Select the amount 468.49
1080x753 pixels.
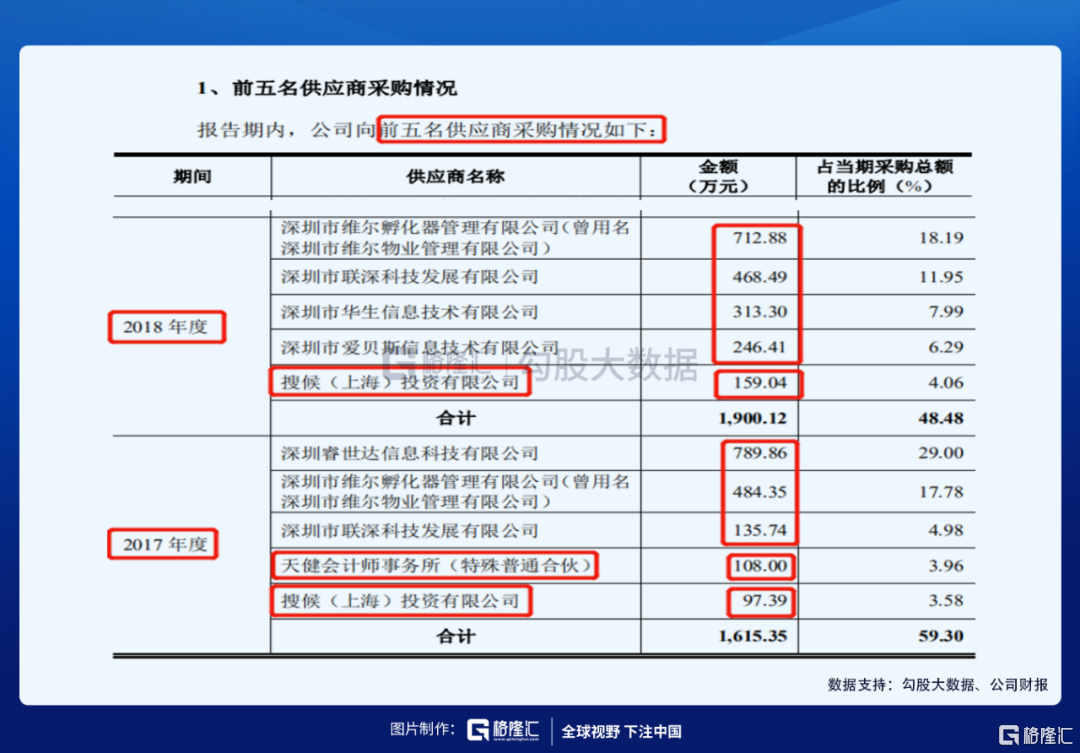tap(760, 277)
